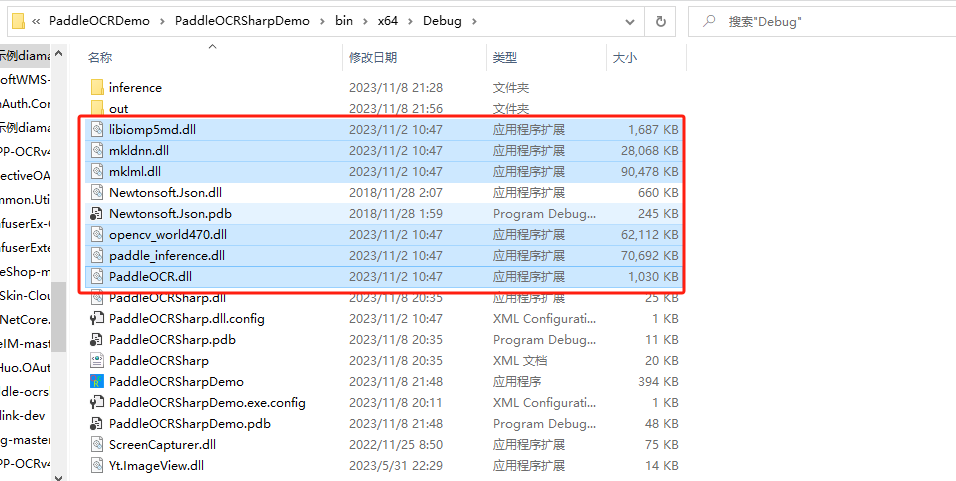
Task: Expand the chevron after x64 breadcrumb
Action: coord(409,21)
